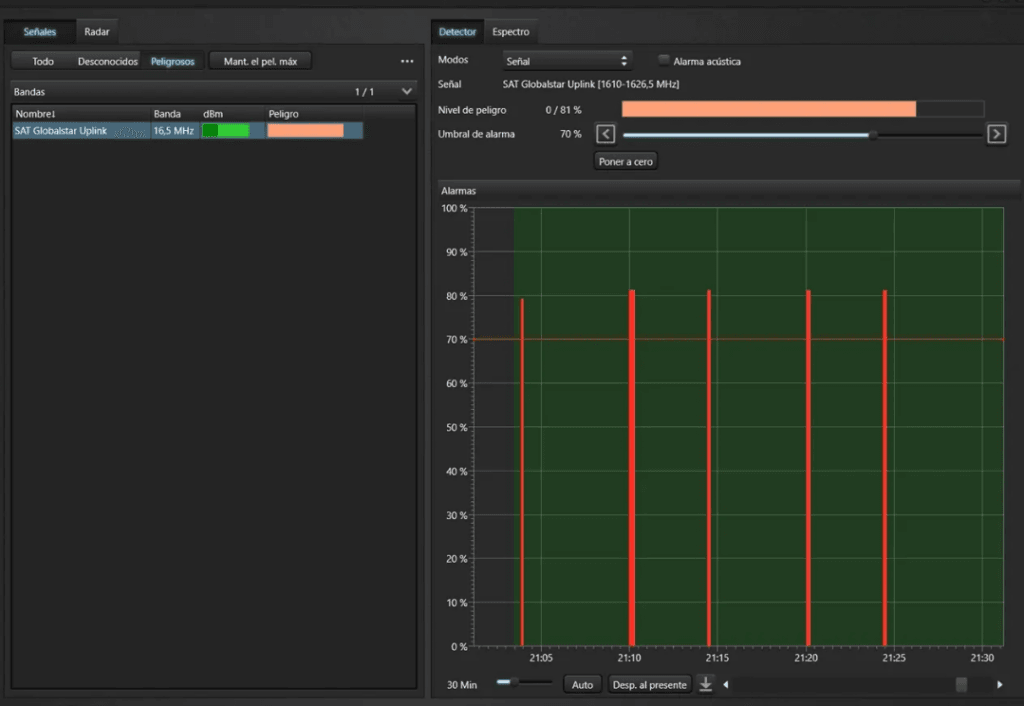
Task: Click right arrow to increase alarm threshold
Action: pyautogui.click(x=996, y=134)
